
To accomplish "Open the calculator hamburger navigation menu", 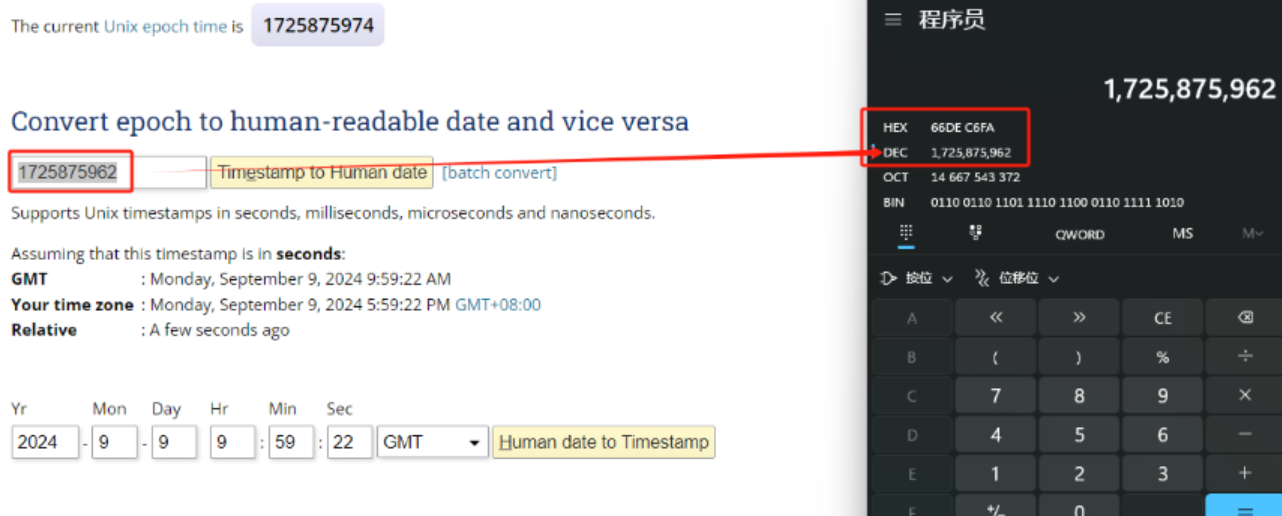I will tap(893, 20).
